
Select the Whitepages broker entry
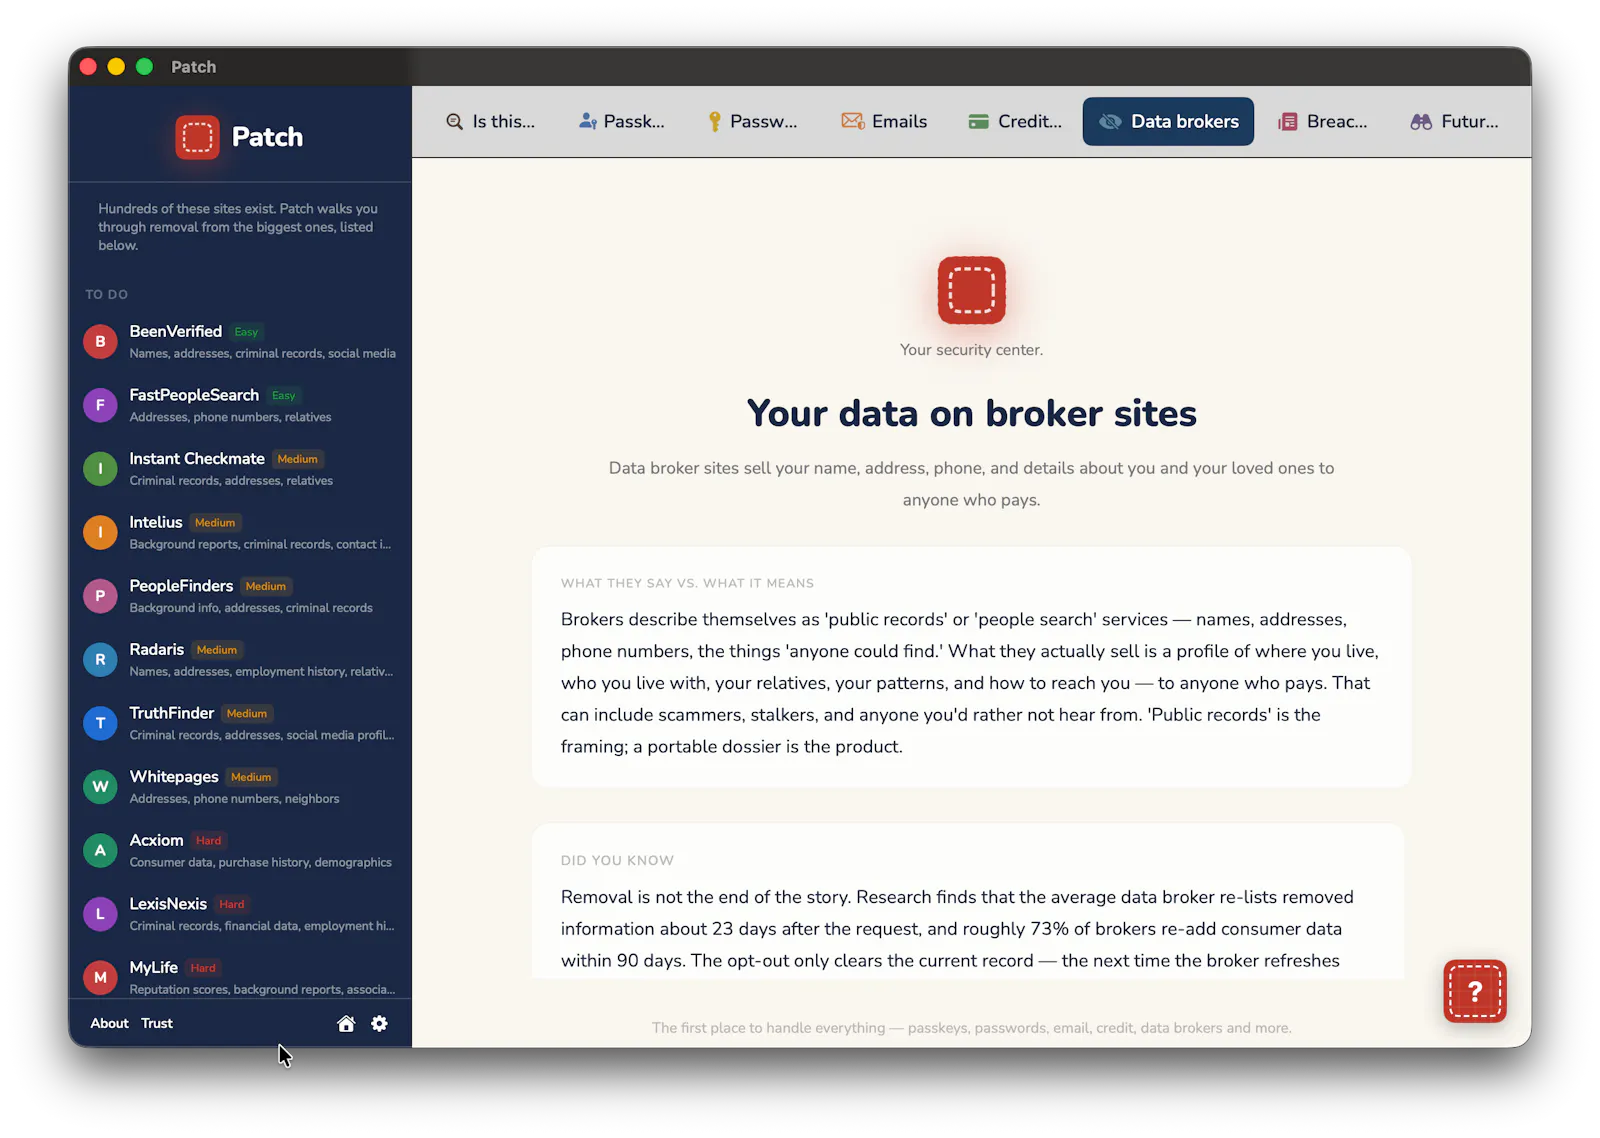tap(240, 787)
